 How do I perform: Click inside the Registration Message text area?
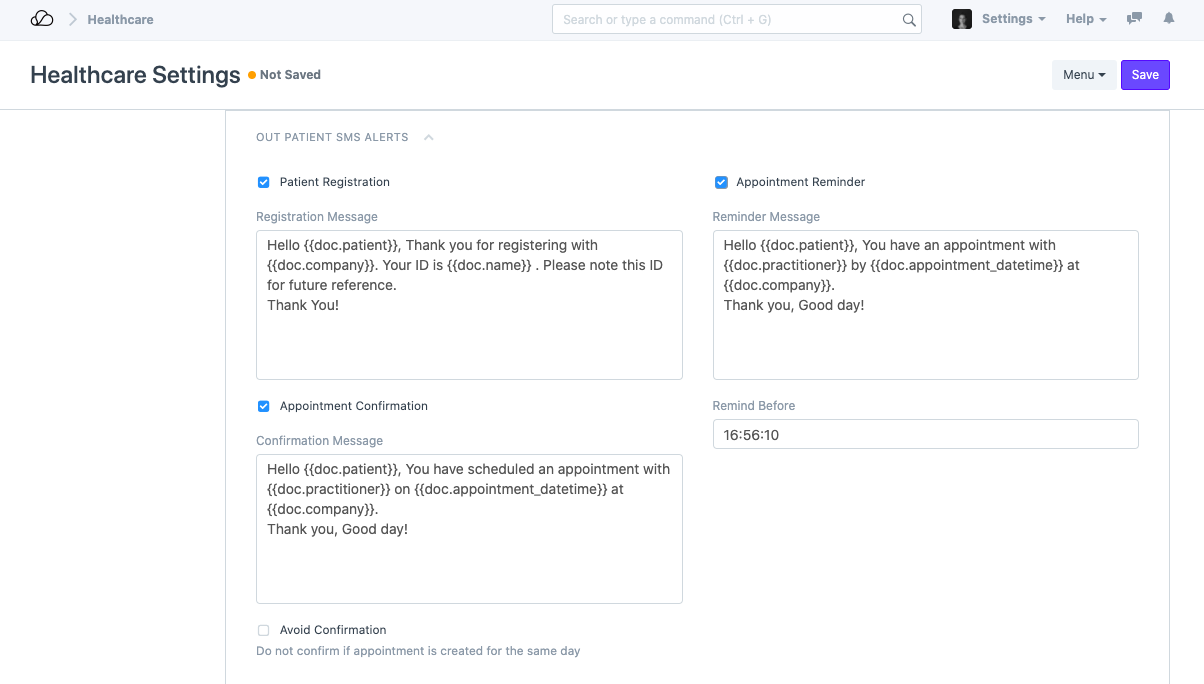click(x=469, y=305)
